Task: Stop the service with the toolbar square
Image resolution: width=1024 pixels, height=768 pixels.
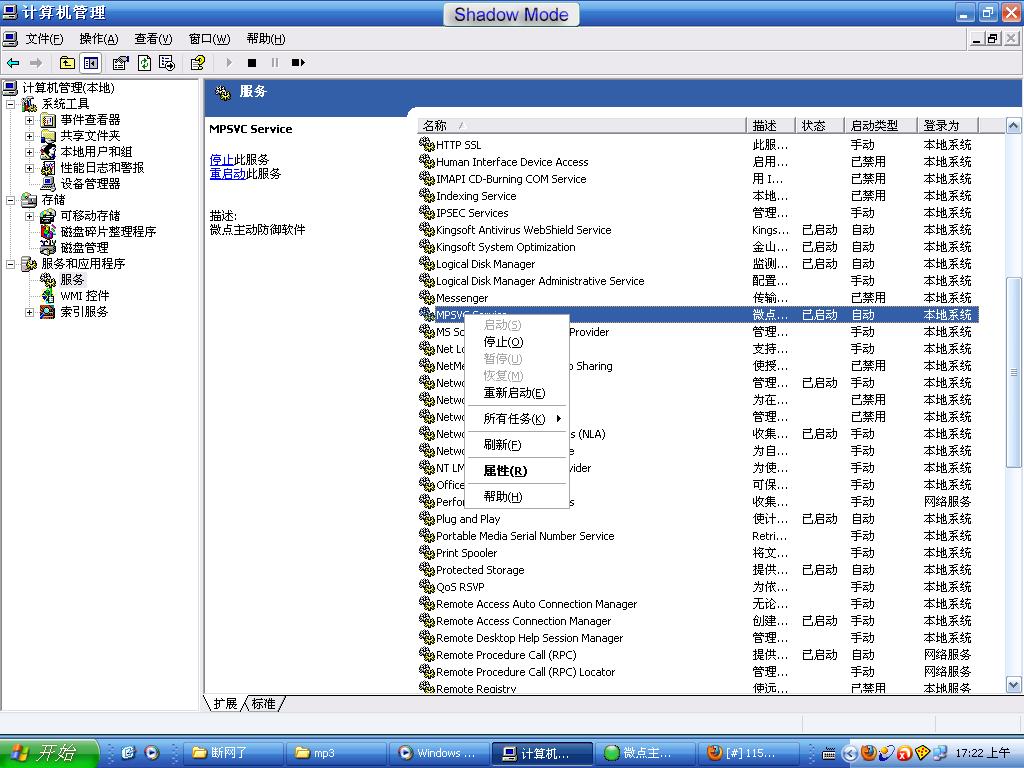Action: tap(252, 63)
